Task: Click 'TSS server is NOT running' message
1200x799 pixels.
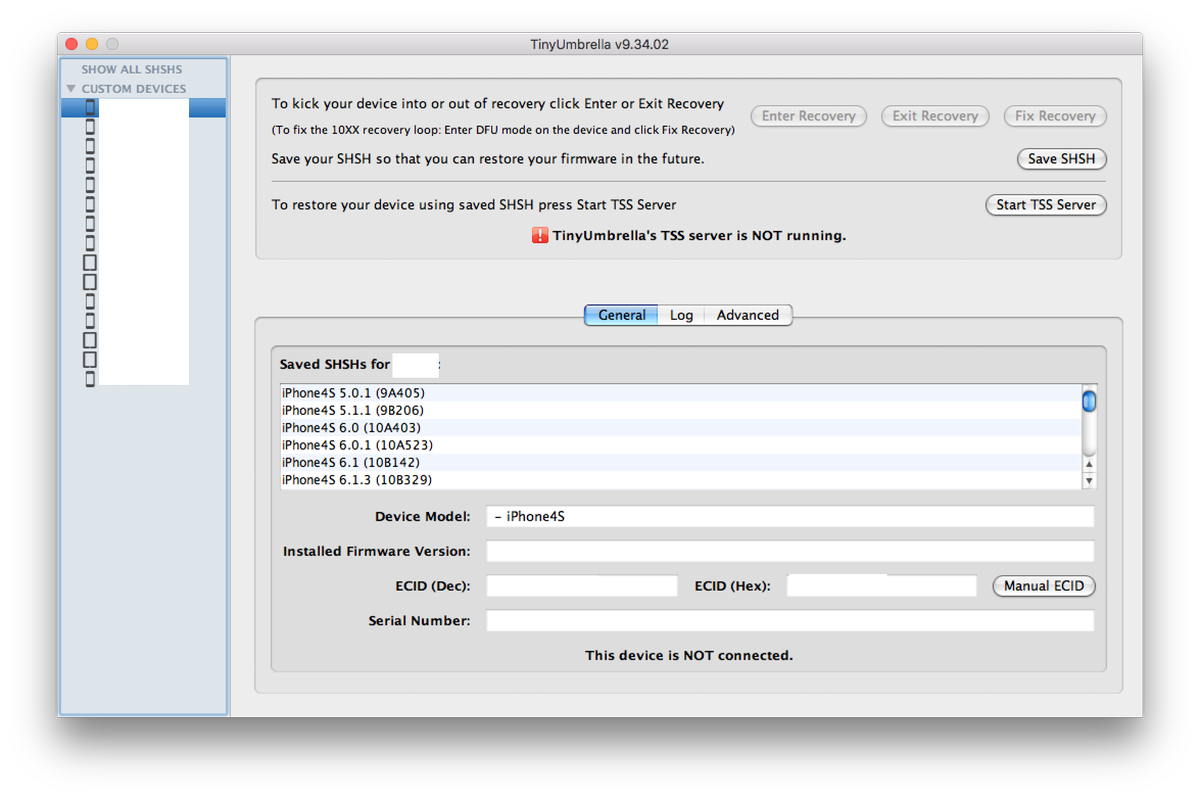Action: click(699, 236)
